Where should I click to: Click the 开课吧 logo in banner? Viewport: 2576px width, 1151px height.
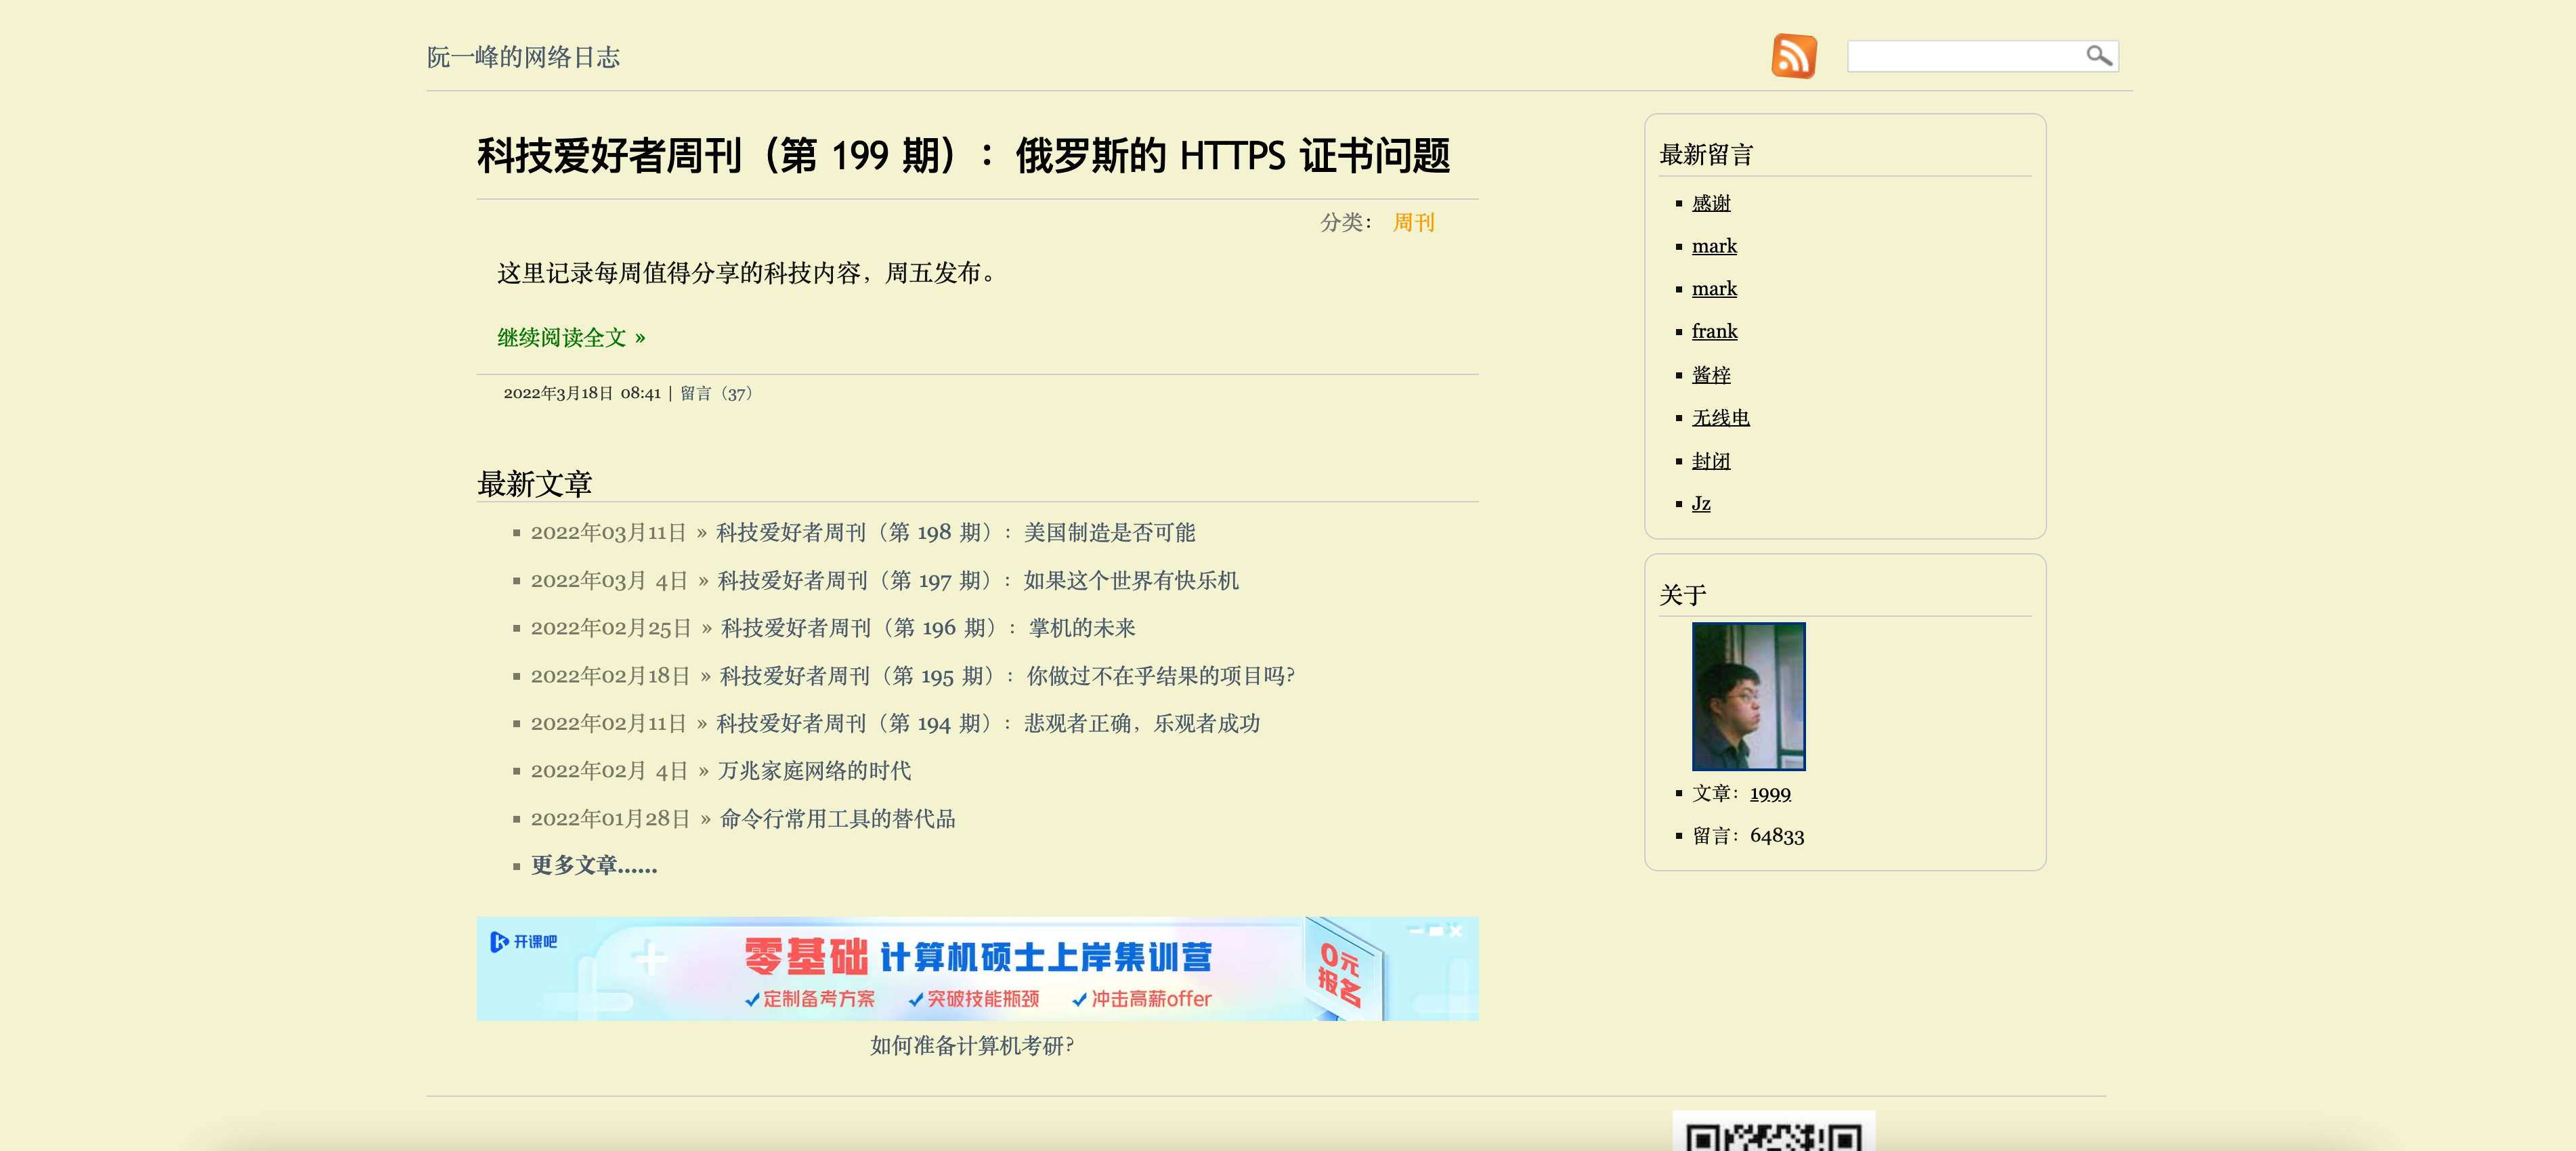point(524,942)
